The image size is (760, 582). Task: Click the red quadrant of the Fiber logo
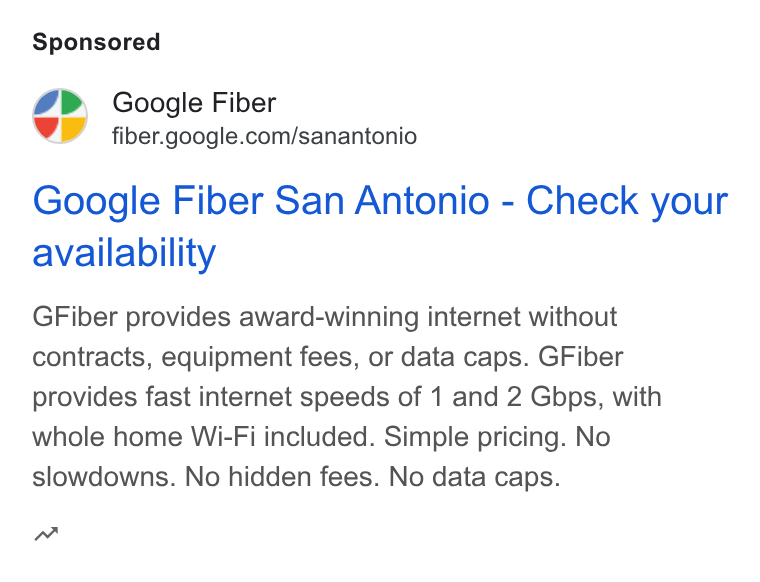pos(47,129)
